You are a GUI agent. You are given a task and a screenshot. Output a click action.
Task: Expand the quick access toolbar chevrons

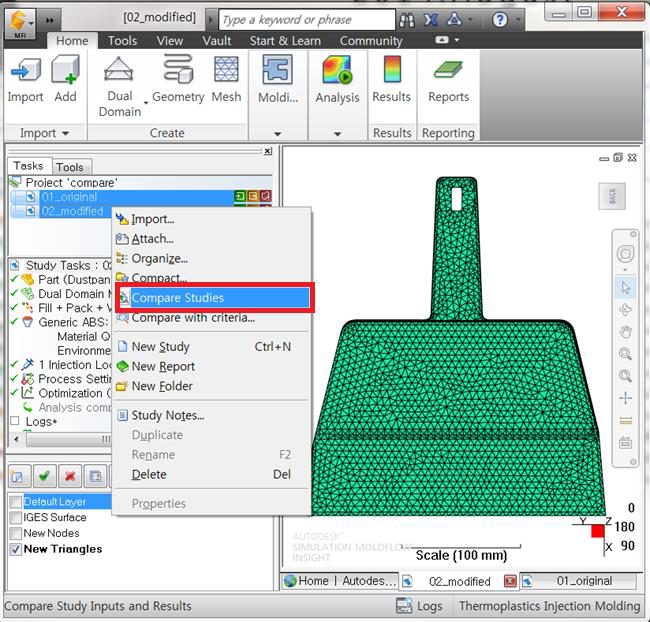[x=50, y=20]
